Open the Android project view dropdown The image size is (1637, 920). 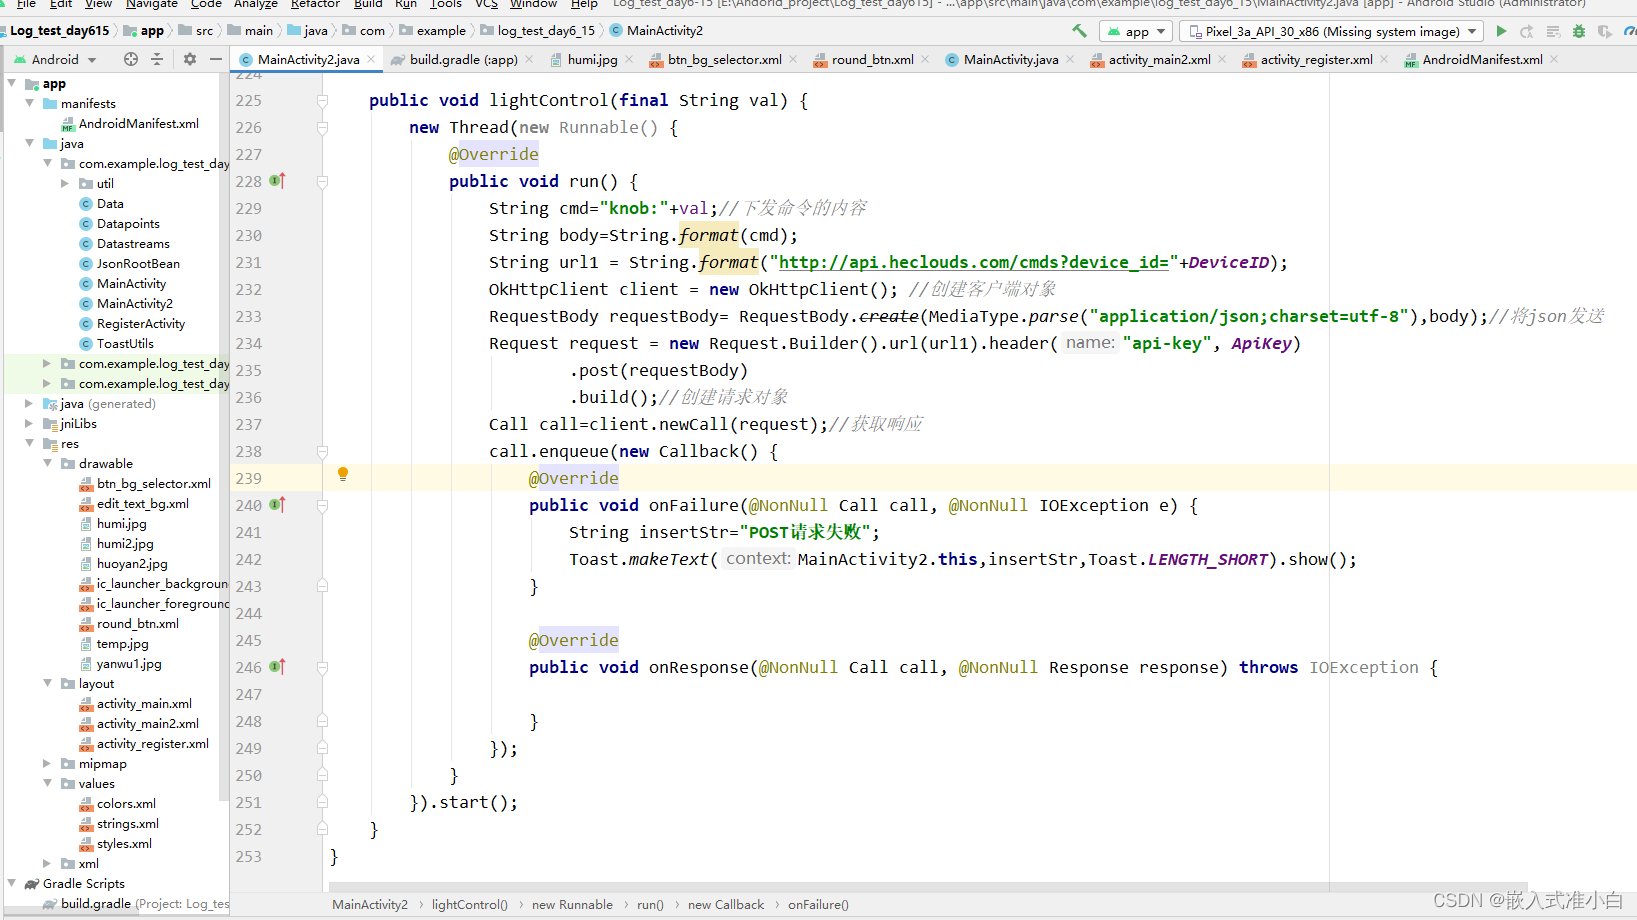[55, 59]
